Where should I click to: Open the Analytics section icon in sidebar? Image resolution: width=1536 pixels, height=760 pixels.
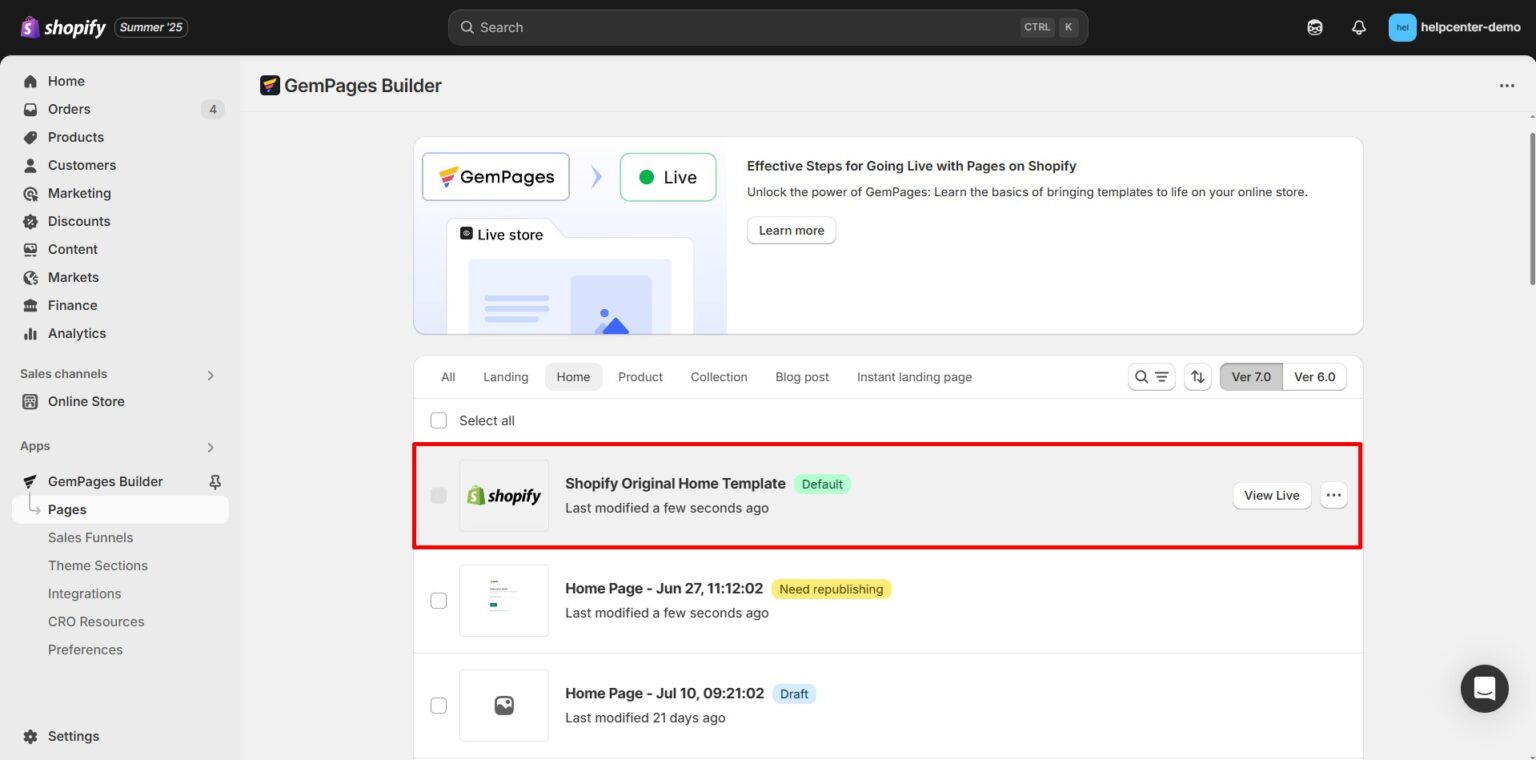[29, 333]
